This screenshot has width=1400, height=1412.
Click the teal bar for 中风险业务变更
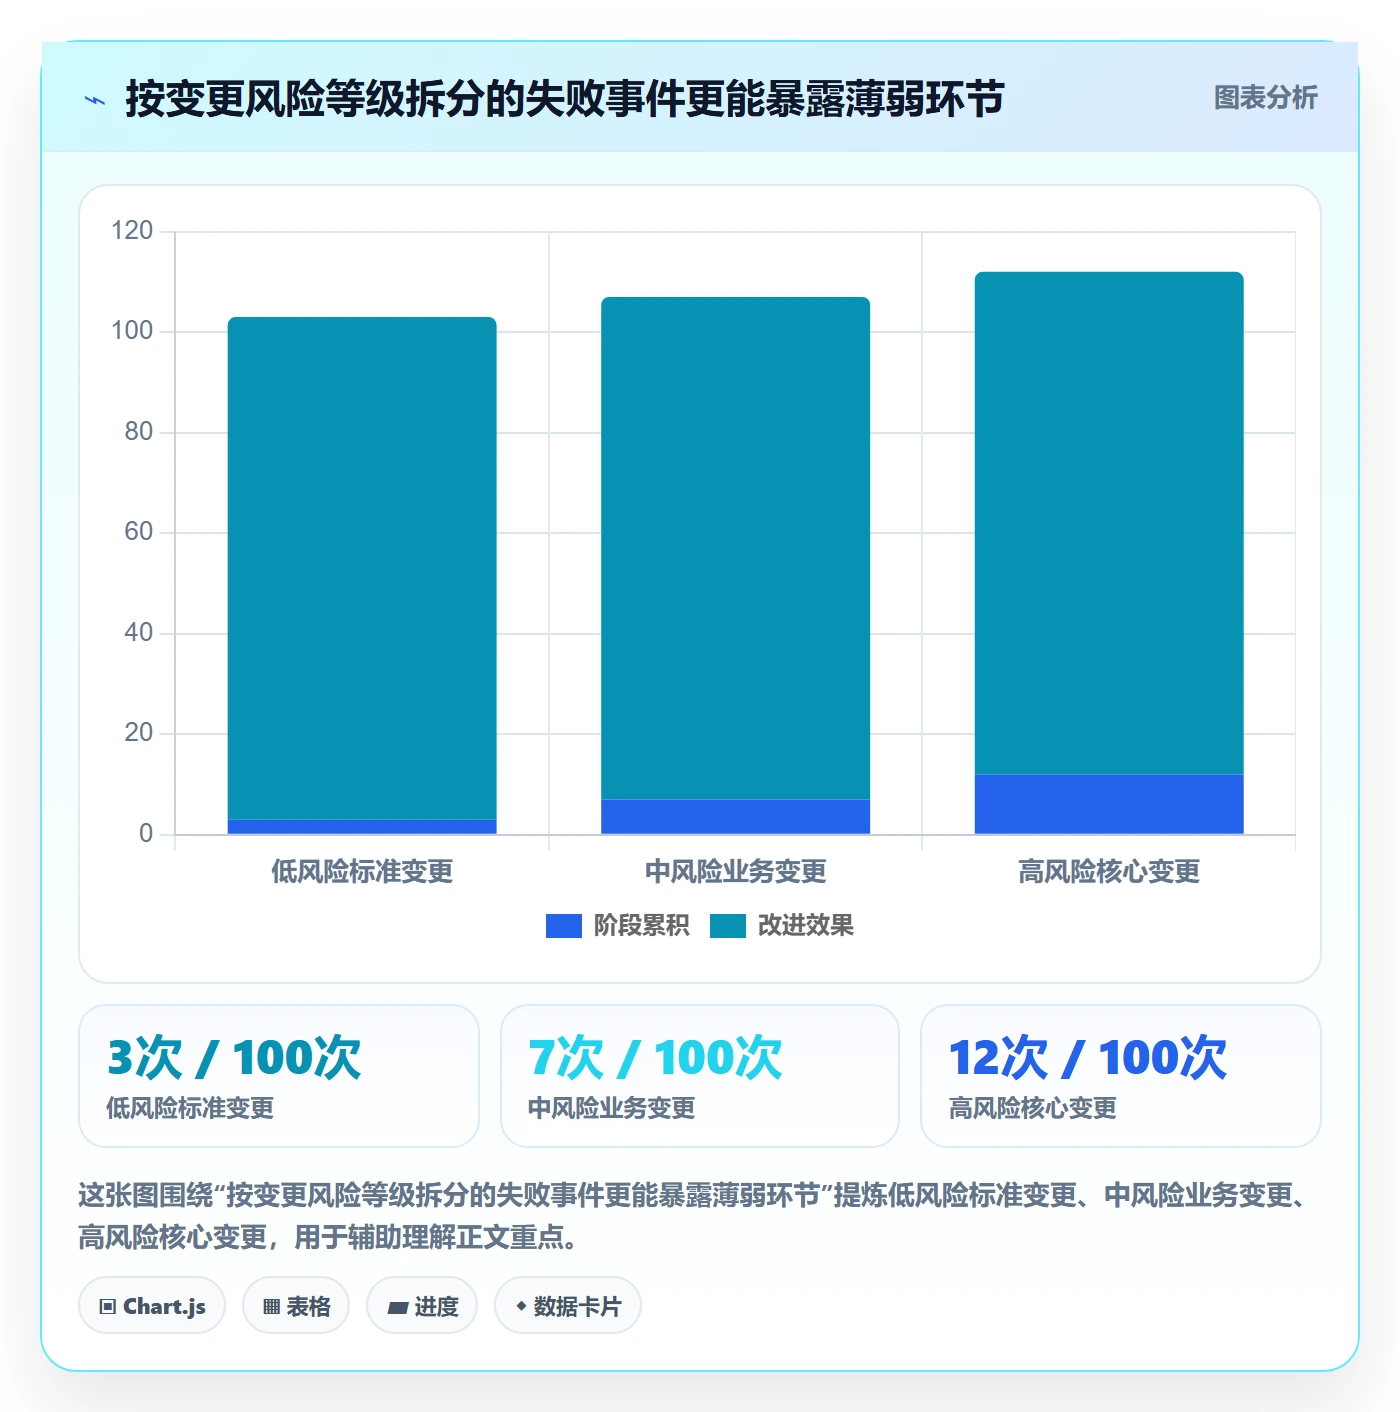[x=735, y=548]
